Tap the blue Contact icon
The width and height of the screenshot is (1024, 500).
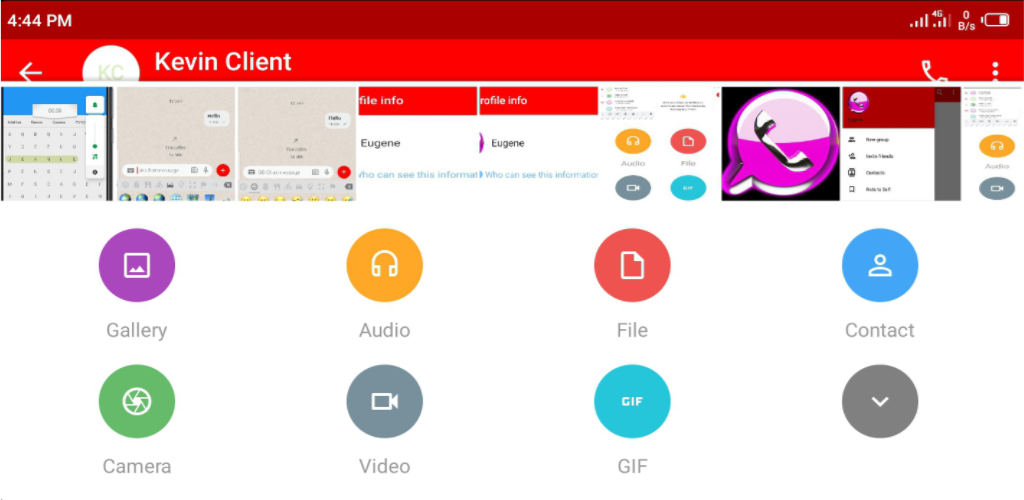click(x=879, y=265)
